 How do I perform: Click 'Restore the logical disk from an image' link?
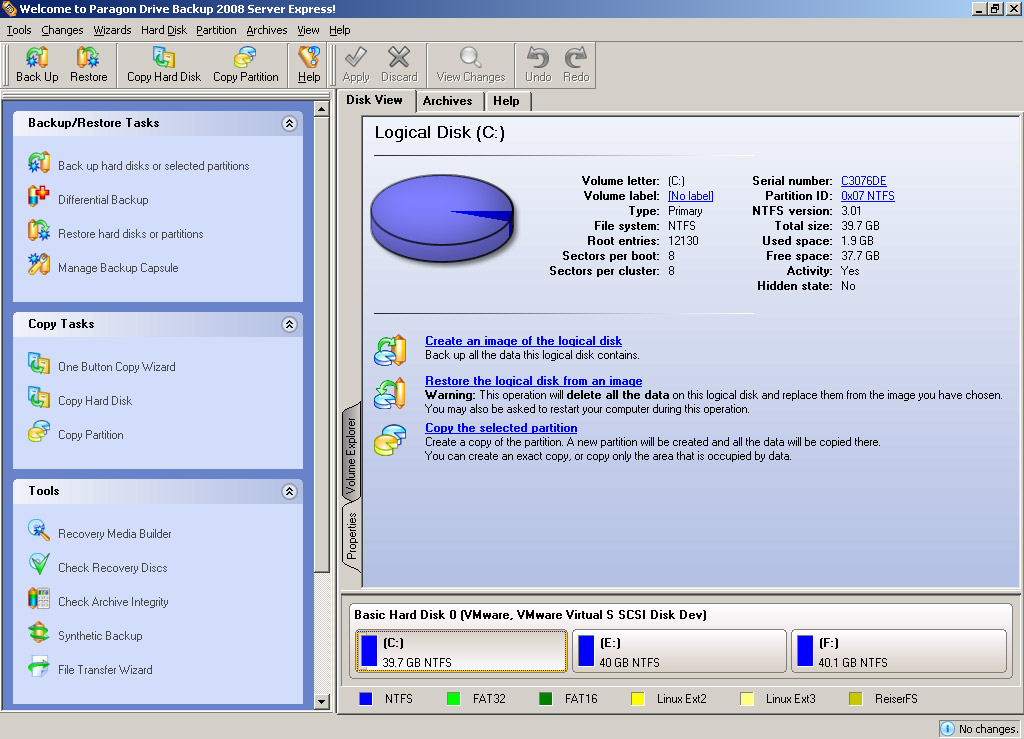point(534,381)
